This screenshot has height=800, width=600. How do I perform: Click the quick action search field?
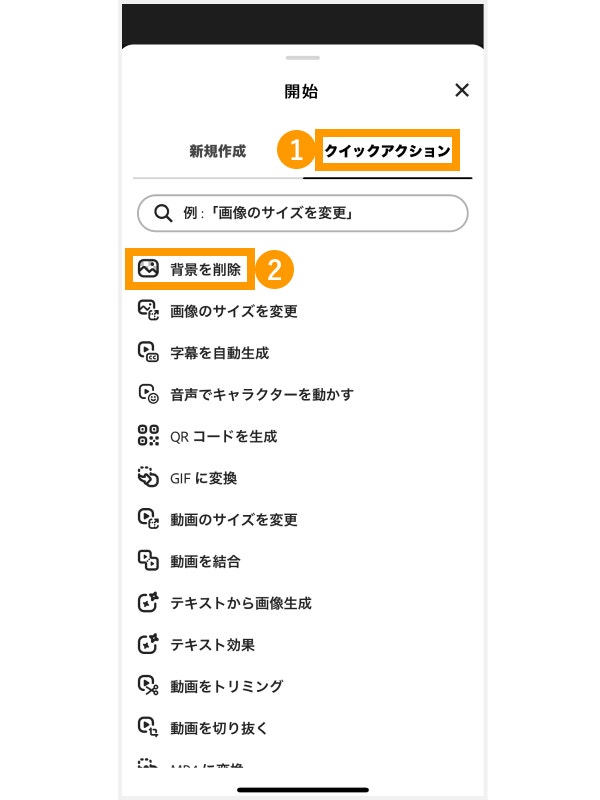[302, 213]
